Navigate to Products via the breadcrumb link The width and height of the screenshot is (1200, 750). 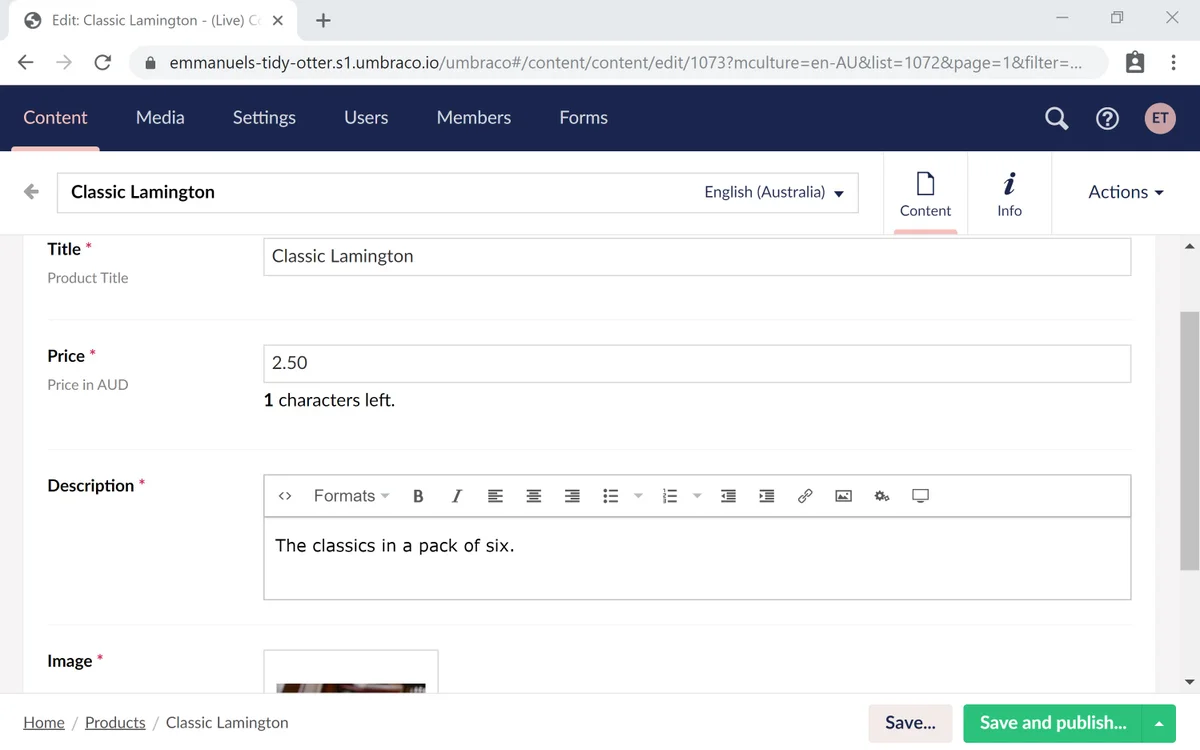click(115, 722)
